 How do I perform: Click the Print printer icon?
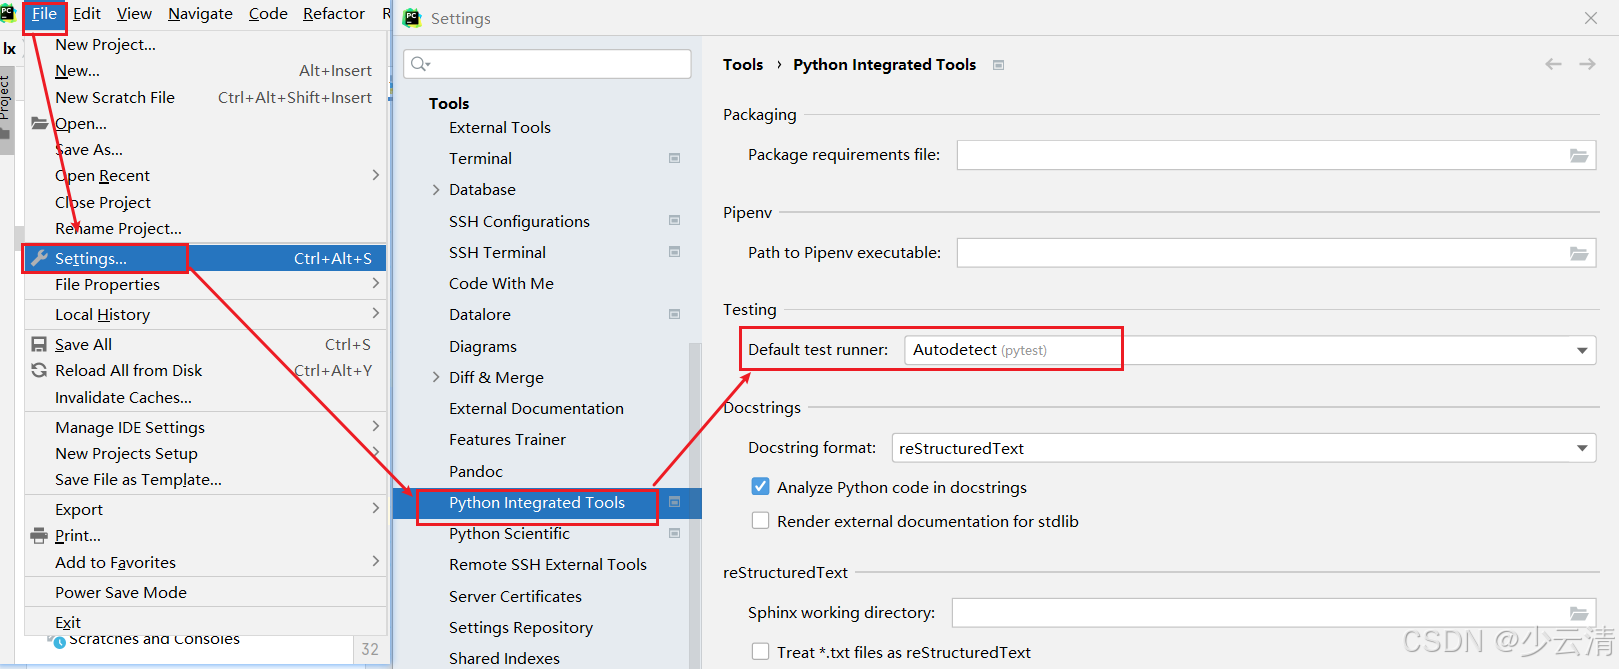[39, 535]
